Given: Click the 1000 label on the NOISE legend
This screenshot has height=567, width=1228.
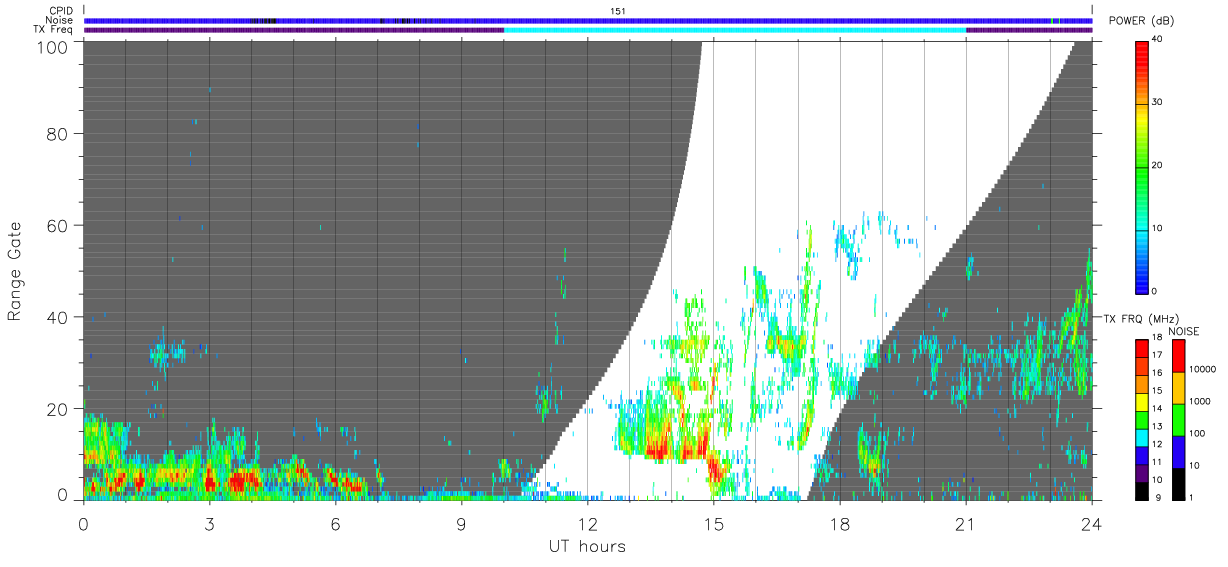Looking at the screenshot, I should (1201, 401).
